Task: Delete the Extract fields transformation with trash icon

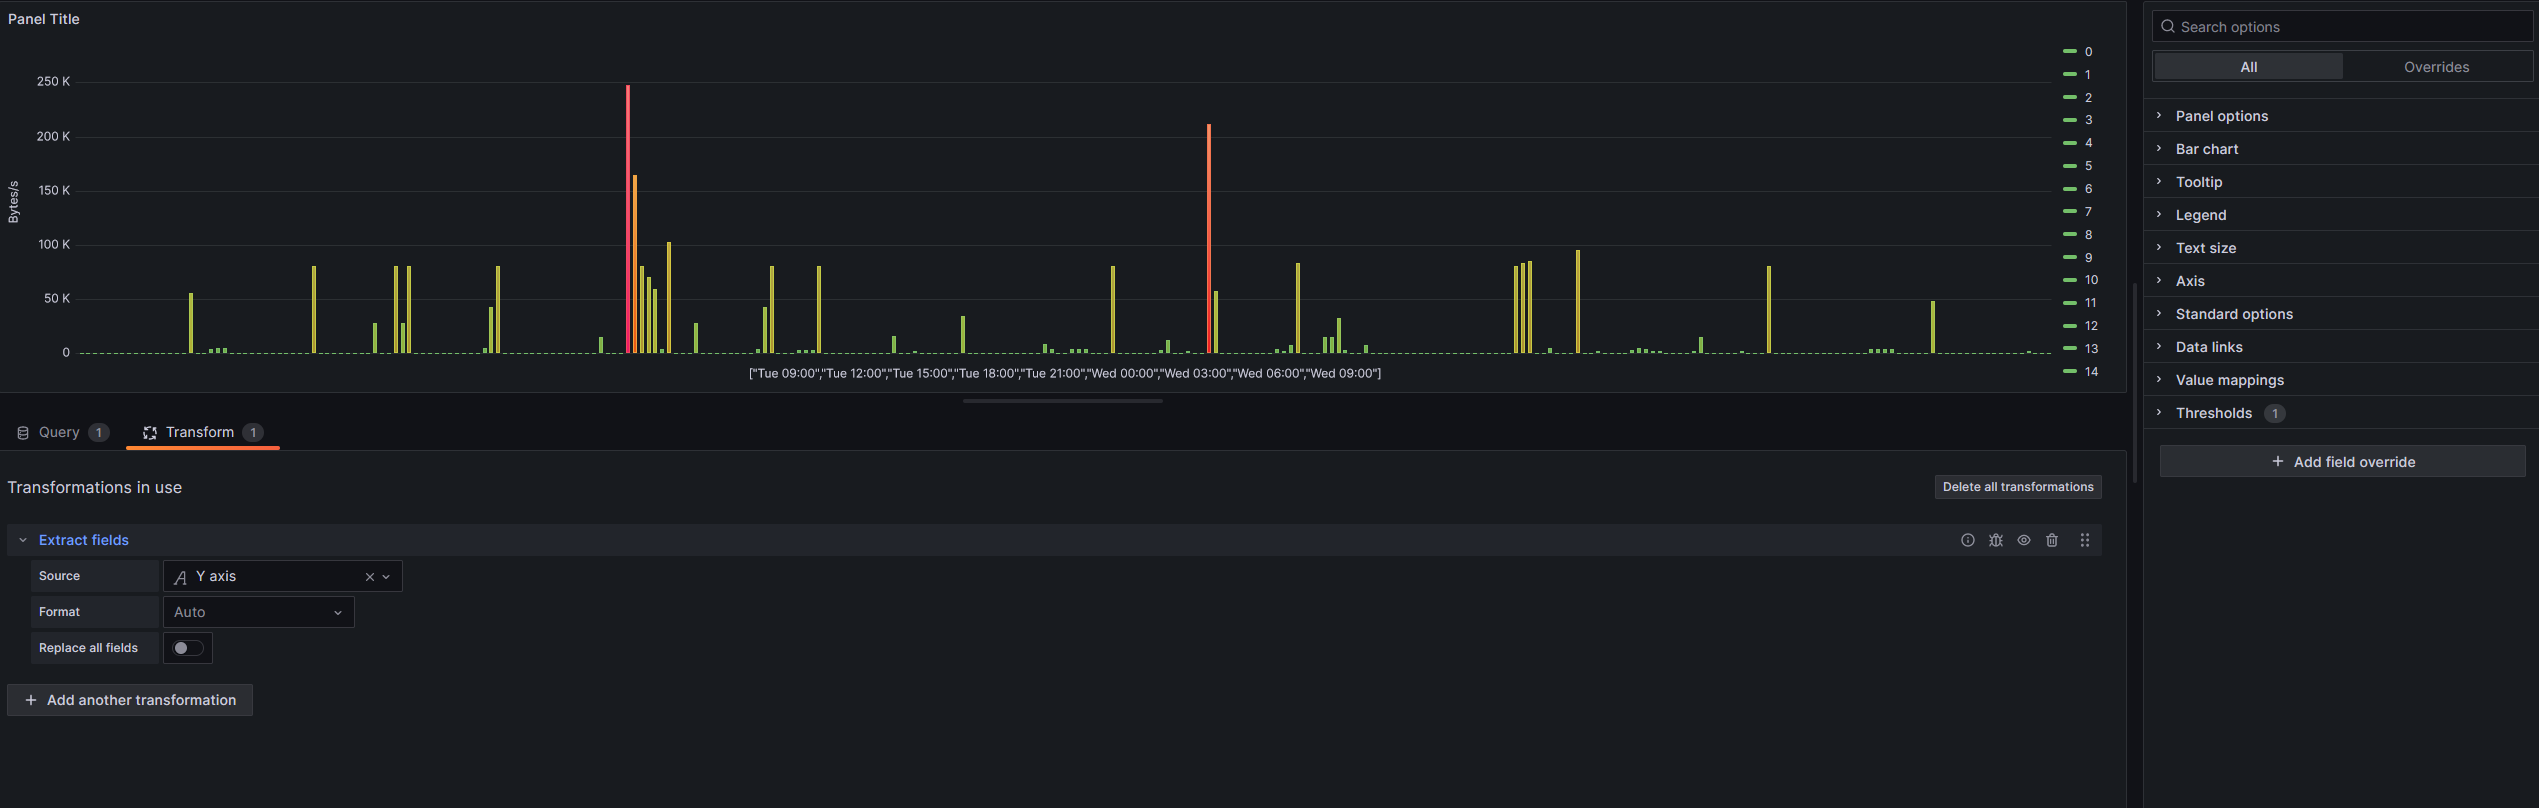Action: click(x=2051, y=540)
